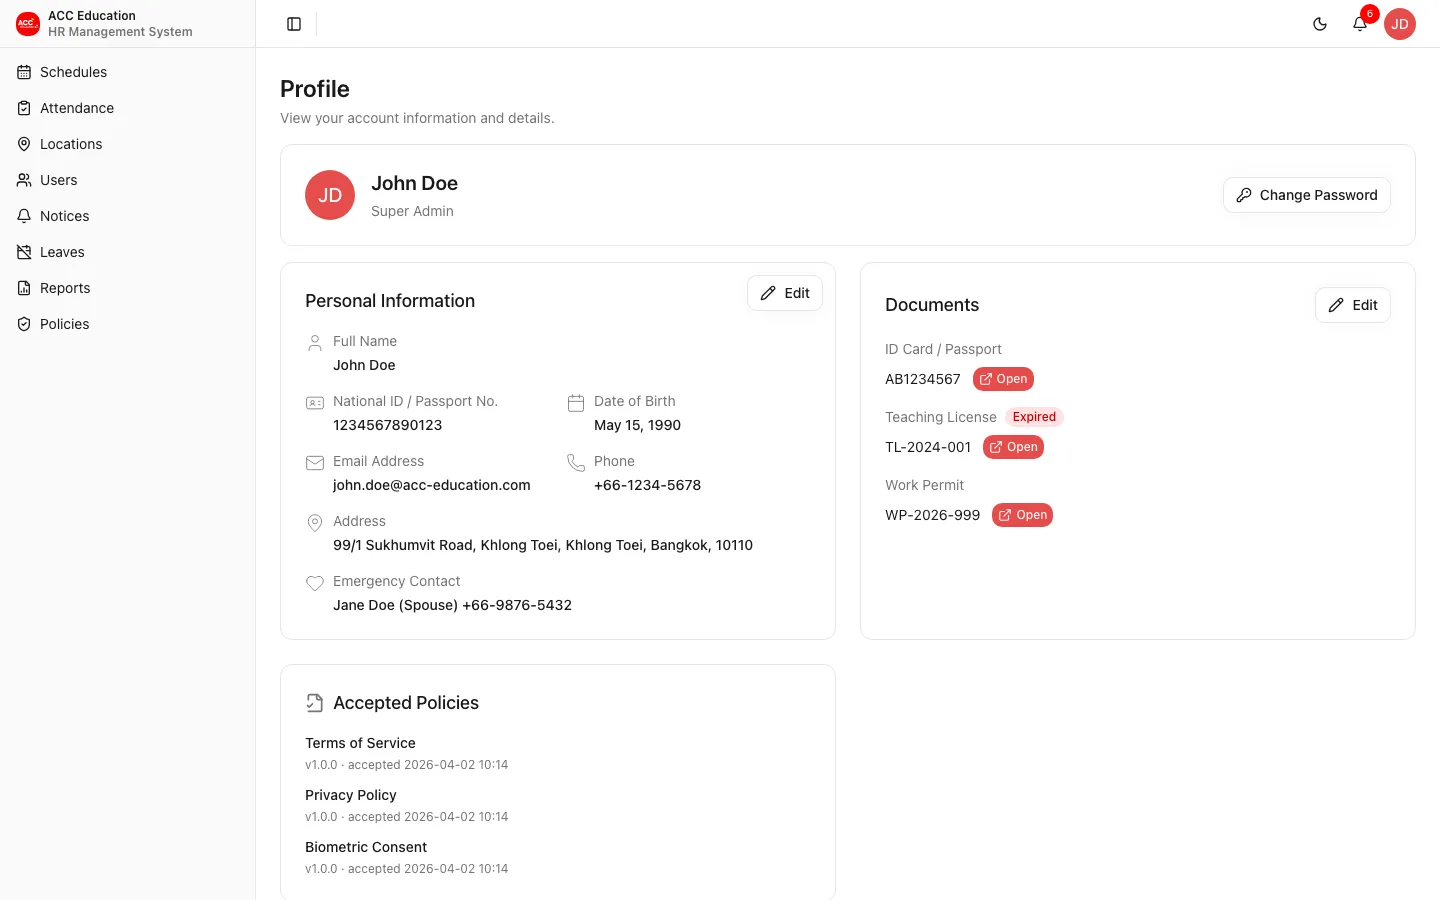Click the Expired badge on Teaching License
This screenshot has width=1440, height=900.
[1034, 417]
